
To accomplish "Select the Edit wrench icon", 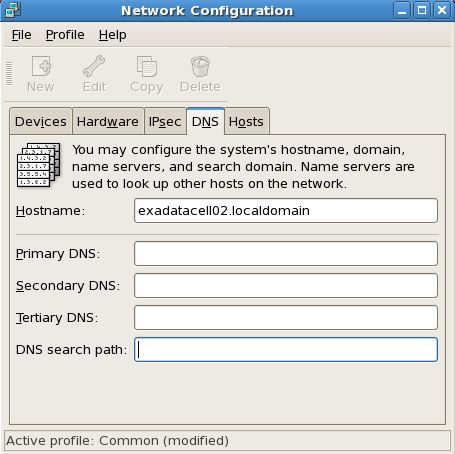I will coord(94,66).
